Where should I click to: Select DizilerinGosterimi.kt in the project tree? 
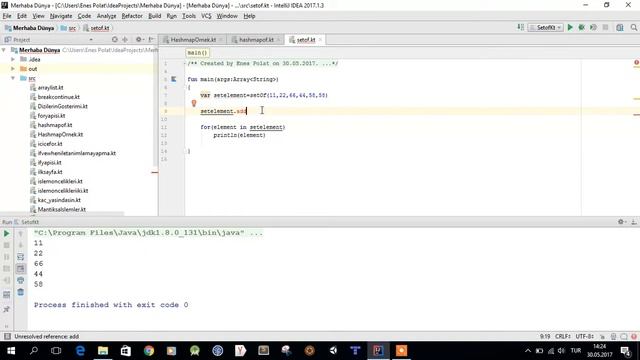pyautogui.click(x=62, y=106)
